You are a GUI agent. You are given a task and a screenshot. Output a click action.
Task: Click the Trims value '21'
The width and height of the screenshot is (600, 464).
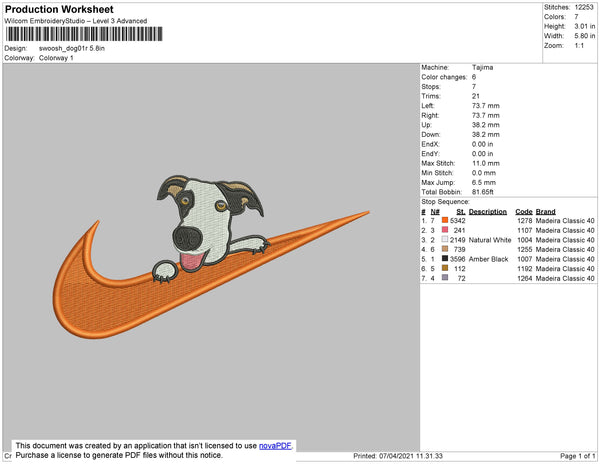coord(476,96)
